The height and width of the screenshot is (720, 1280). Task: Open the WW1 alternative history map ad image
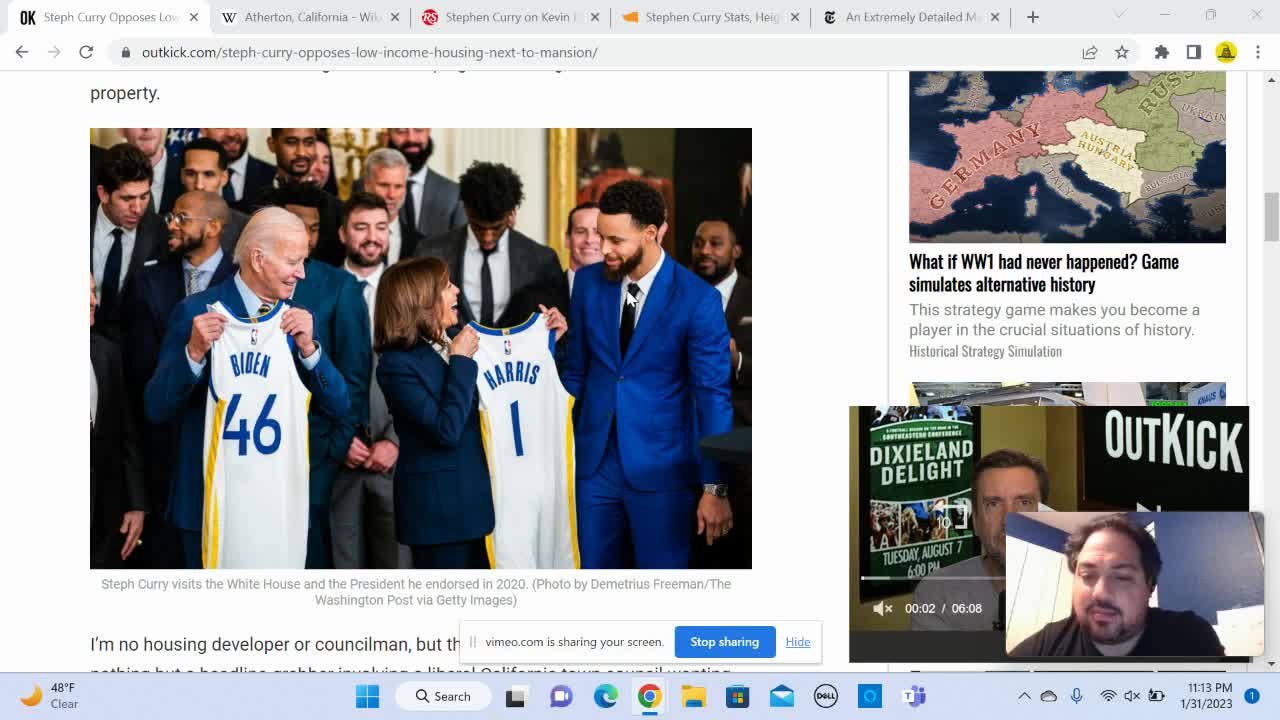pos(1067,157)
